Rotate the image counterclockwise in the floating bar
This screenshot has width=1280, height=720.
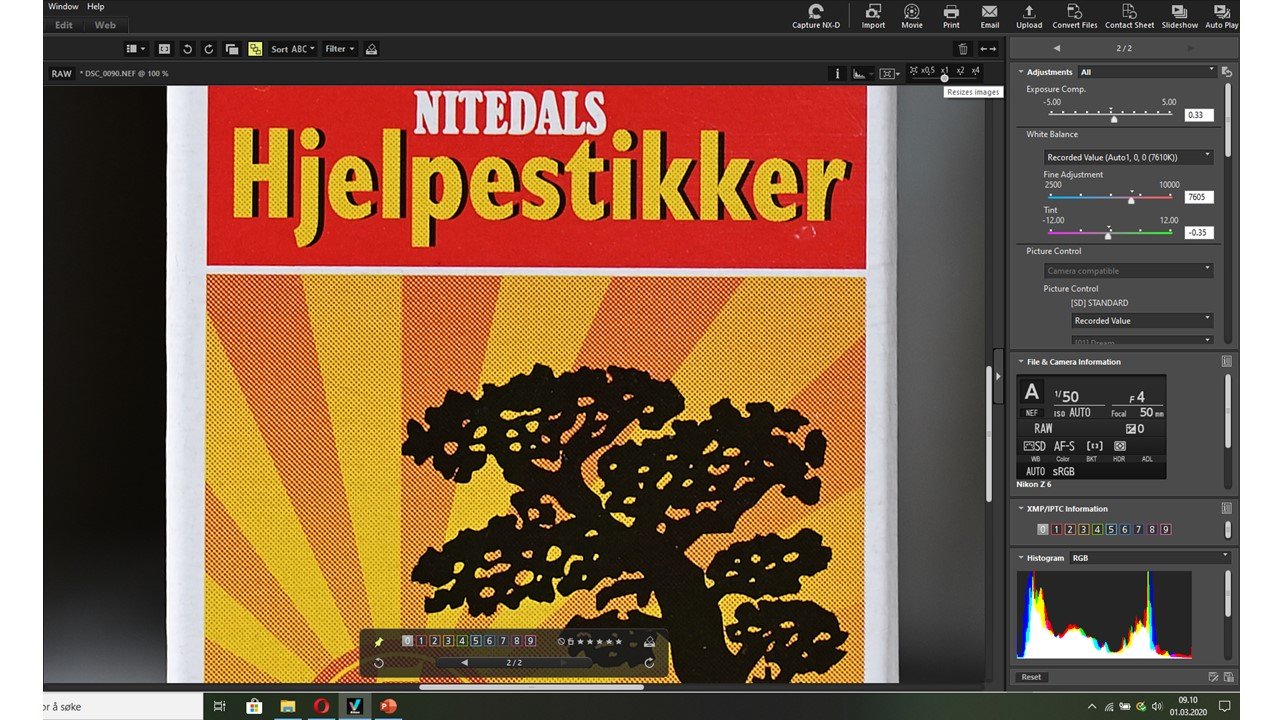tap(379, 663)
